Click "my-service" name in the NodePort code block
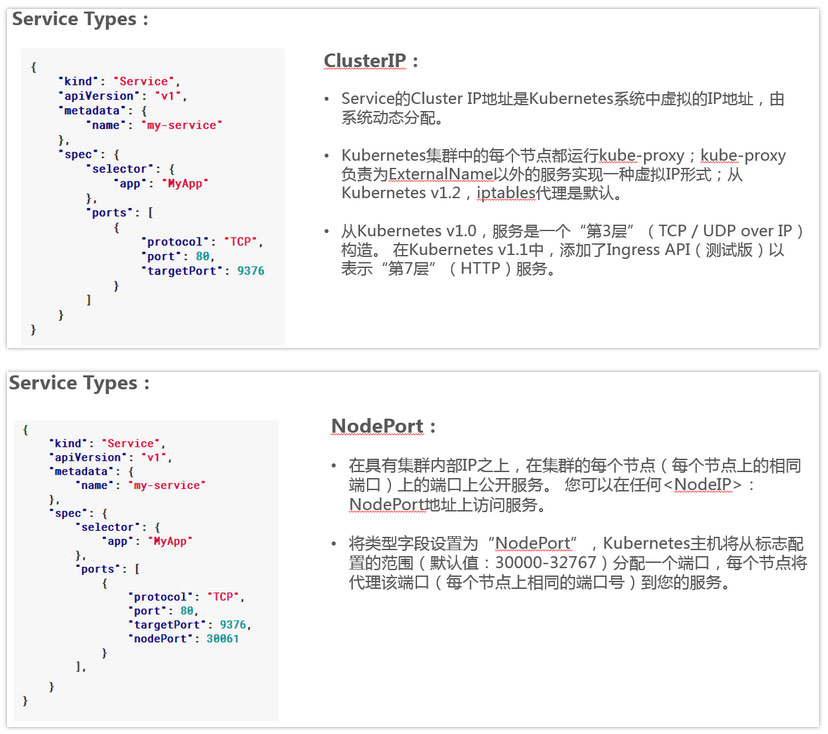828x734 pixels. (x=167, y=485)
